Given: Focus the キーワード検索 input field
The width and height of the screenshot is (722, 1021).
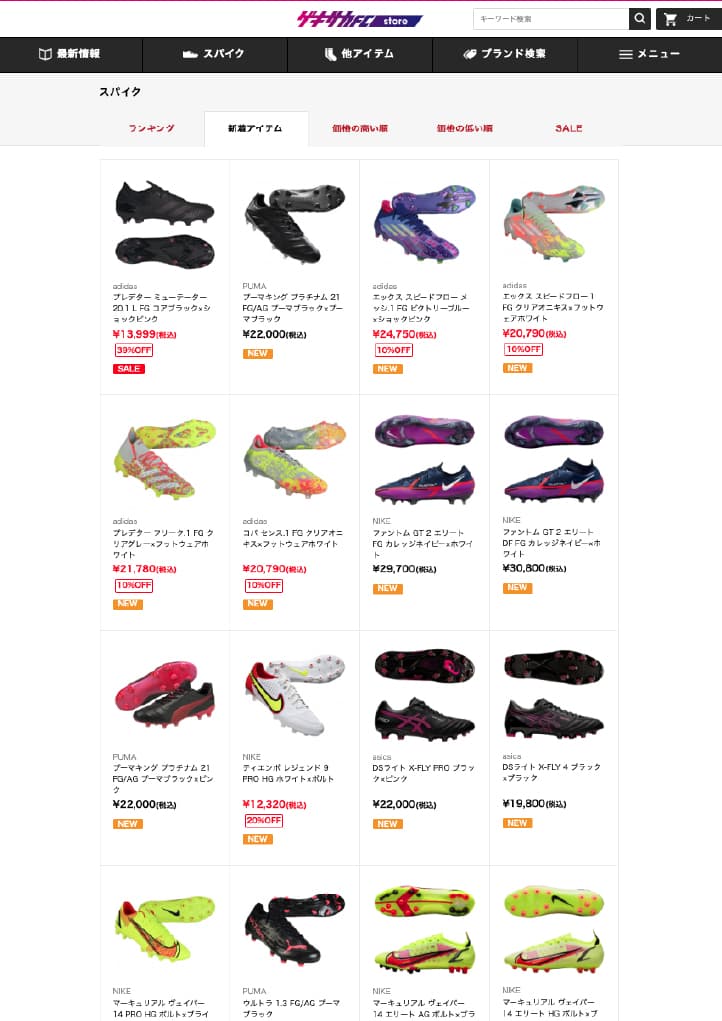Looking at the screenshot, I should pyautogui.click(x=551, y=19).
